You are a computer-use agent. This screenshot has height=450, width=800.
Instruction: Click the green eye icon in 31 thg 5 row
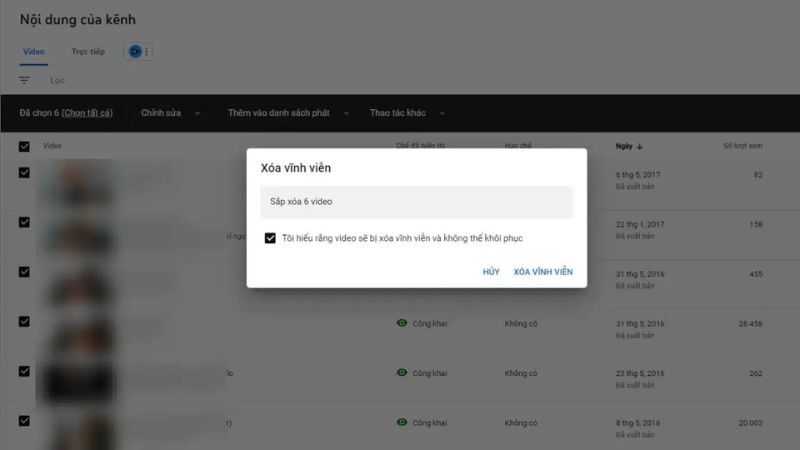point(402,323)
